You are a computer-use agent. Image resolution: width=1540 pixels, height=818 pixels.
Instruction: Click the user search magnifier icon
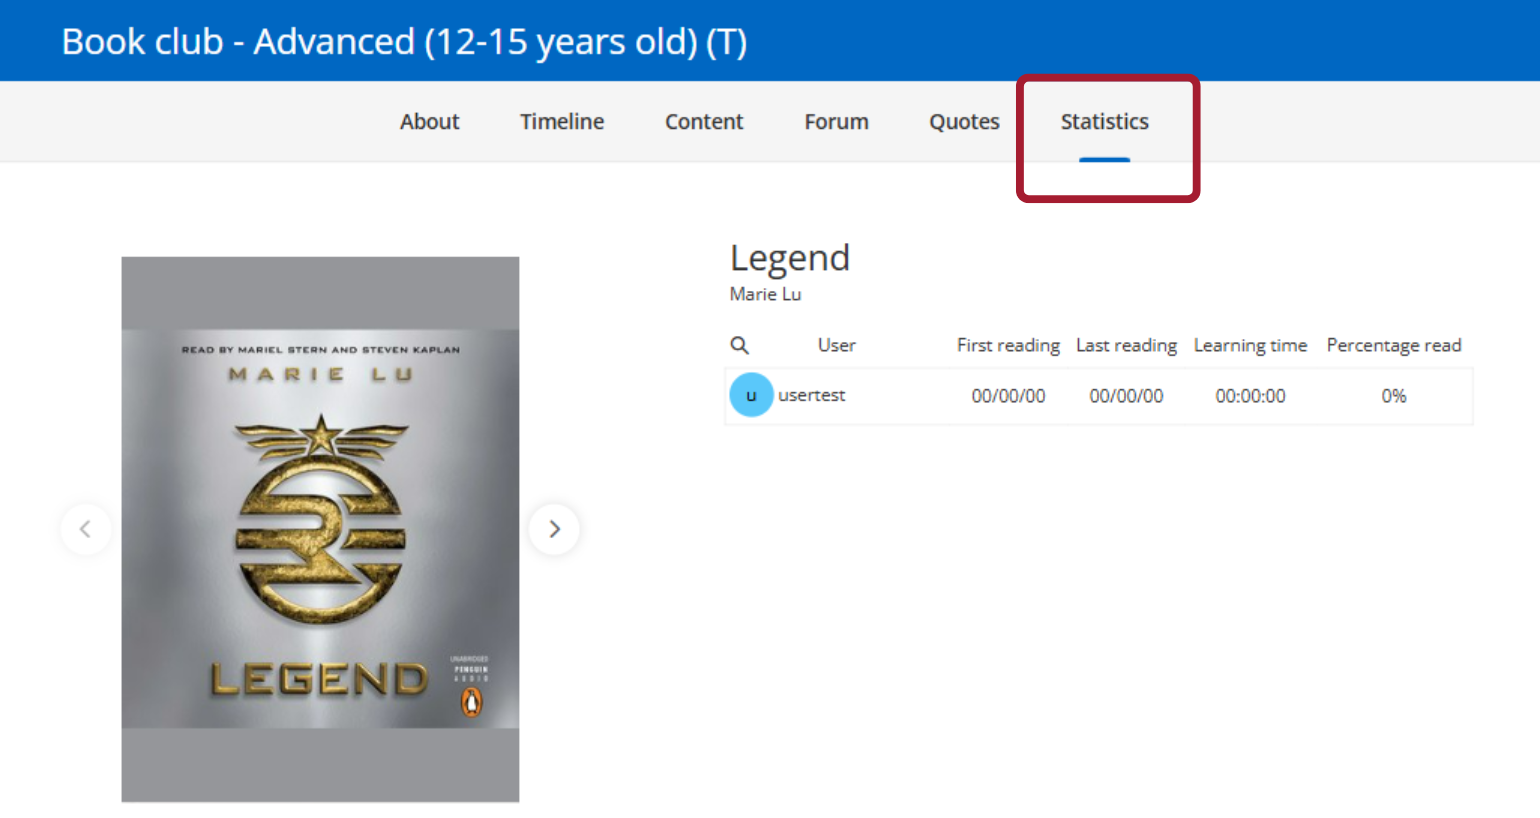(x=739, y=345)
